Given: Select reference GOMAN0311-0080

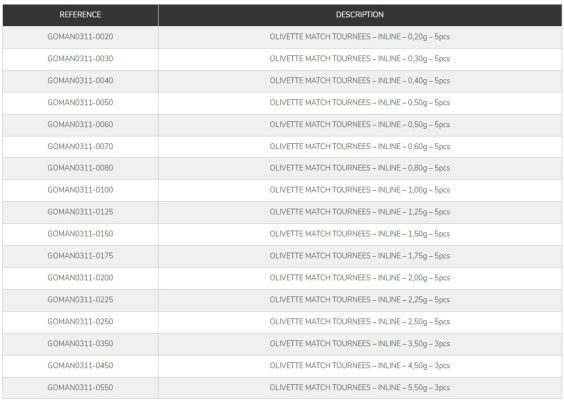Looking at the screenshot, I should point(80,168).
